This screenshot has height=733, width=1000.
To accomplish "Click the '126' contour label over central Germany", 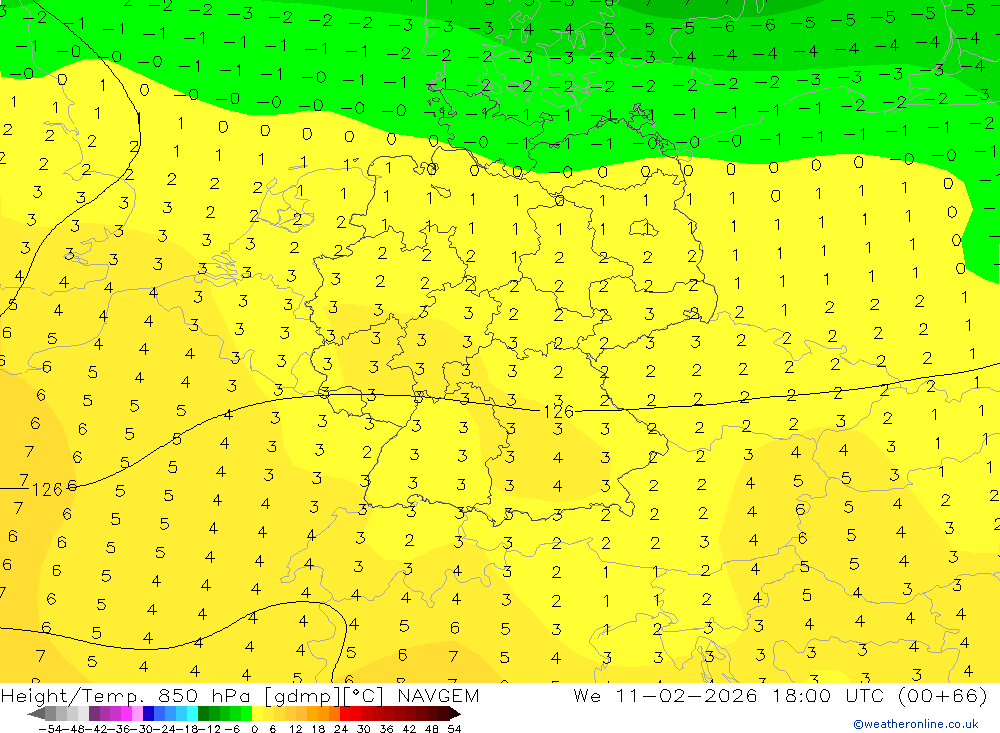I will tap(558, 411).
